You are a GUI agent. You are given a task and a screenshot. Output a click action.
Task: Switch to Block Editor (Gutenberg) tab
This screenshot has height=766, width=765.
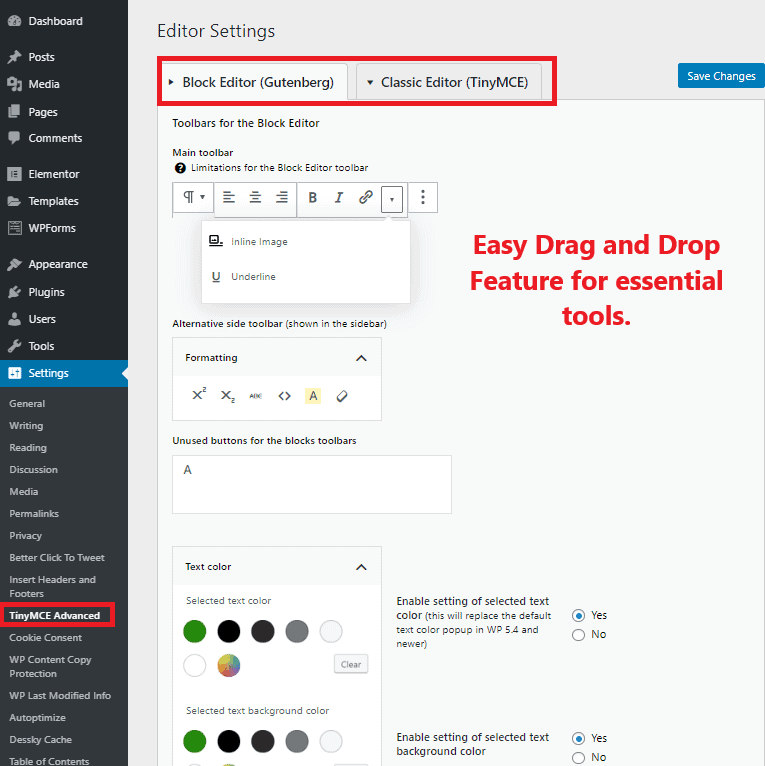[x=254, y=82]
